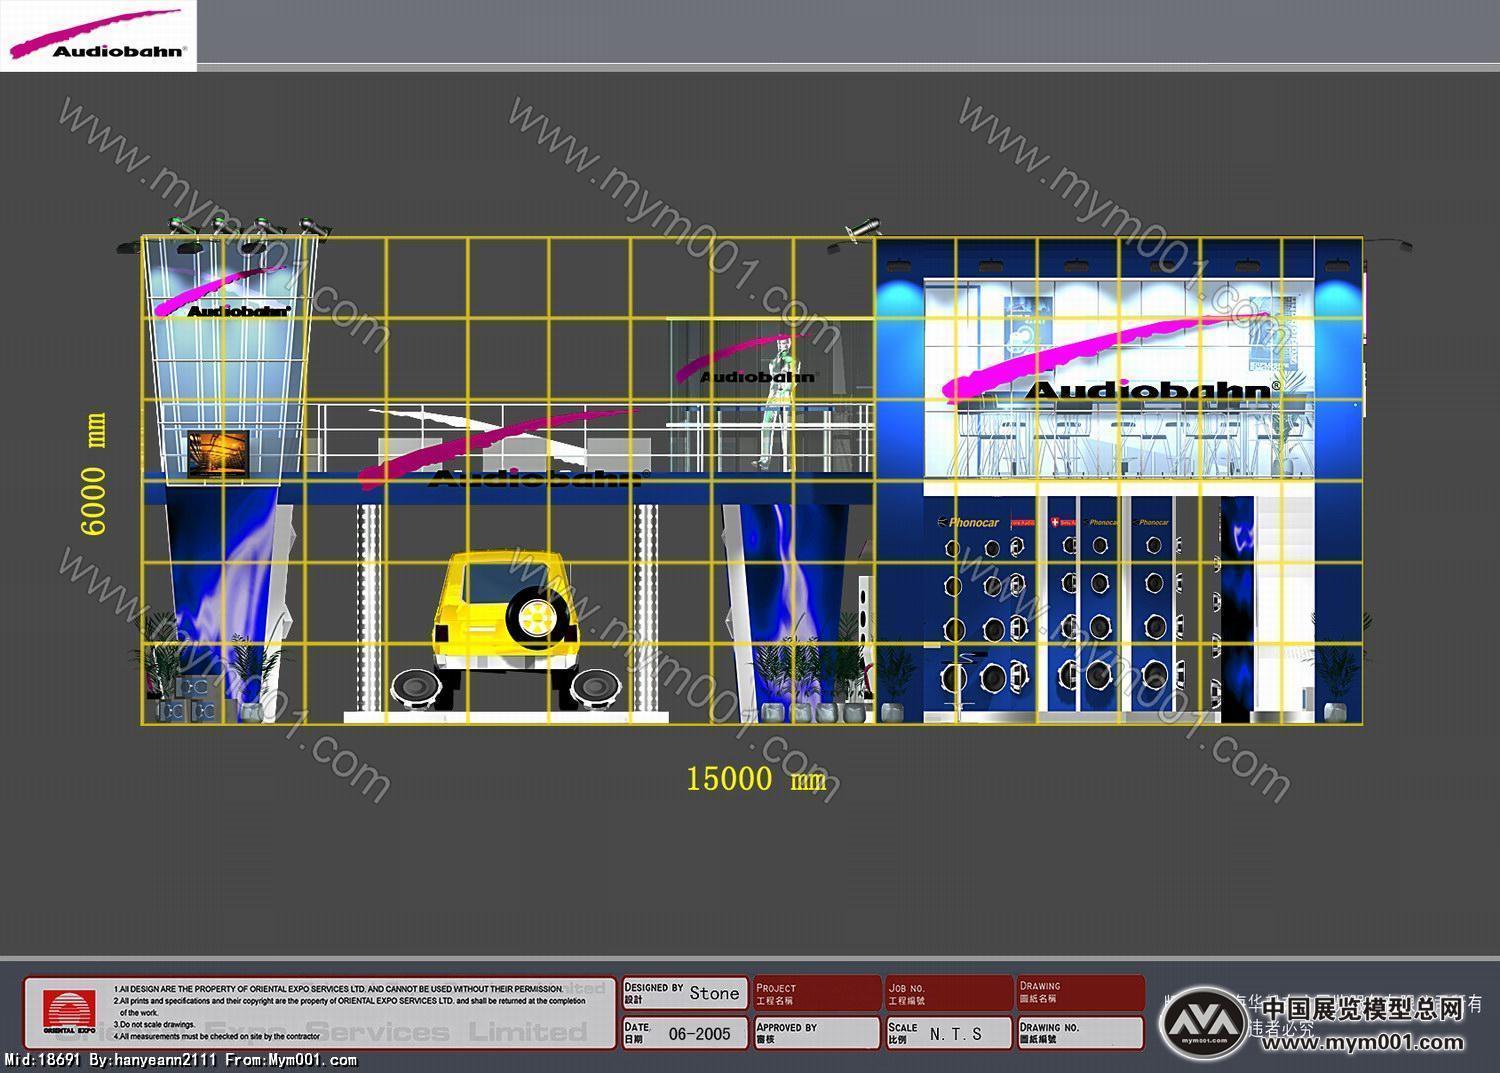Image resolution: width=1500 pixels, height=1073 pixels.
Task: Select the "Do not scale drawings" note
Action: (x=154, y=1024)
